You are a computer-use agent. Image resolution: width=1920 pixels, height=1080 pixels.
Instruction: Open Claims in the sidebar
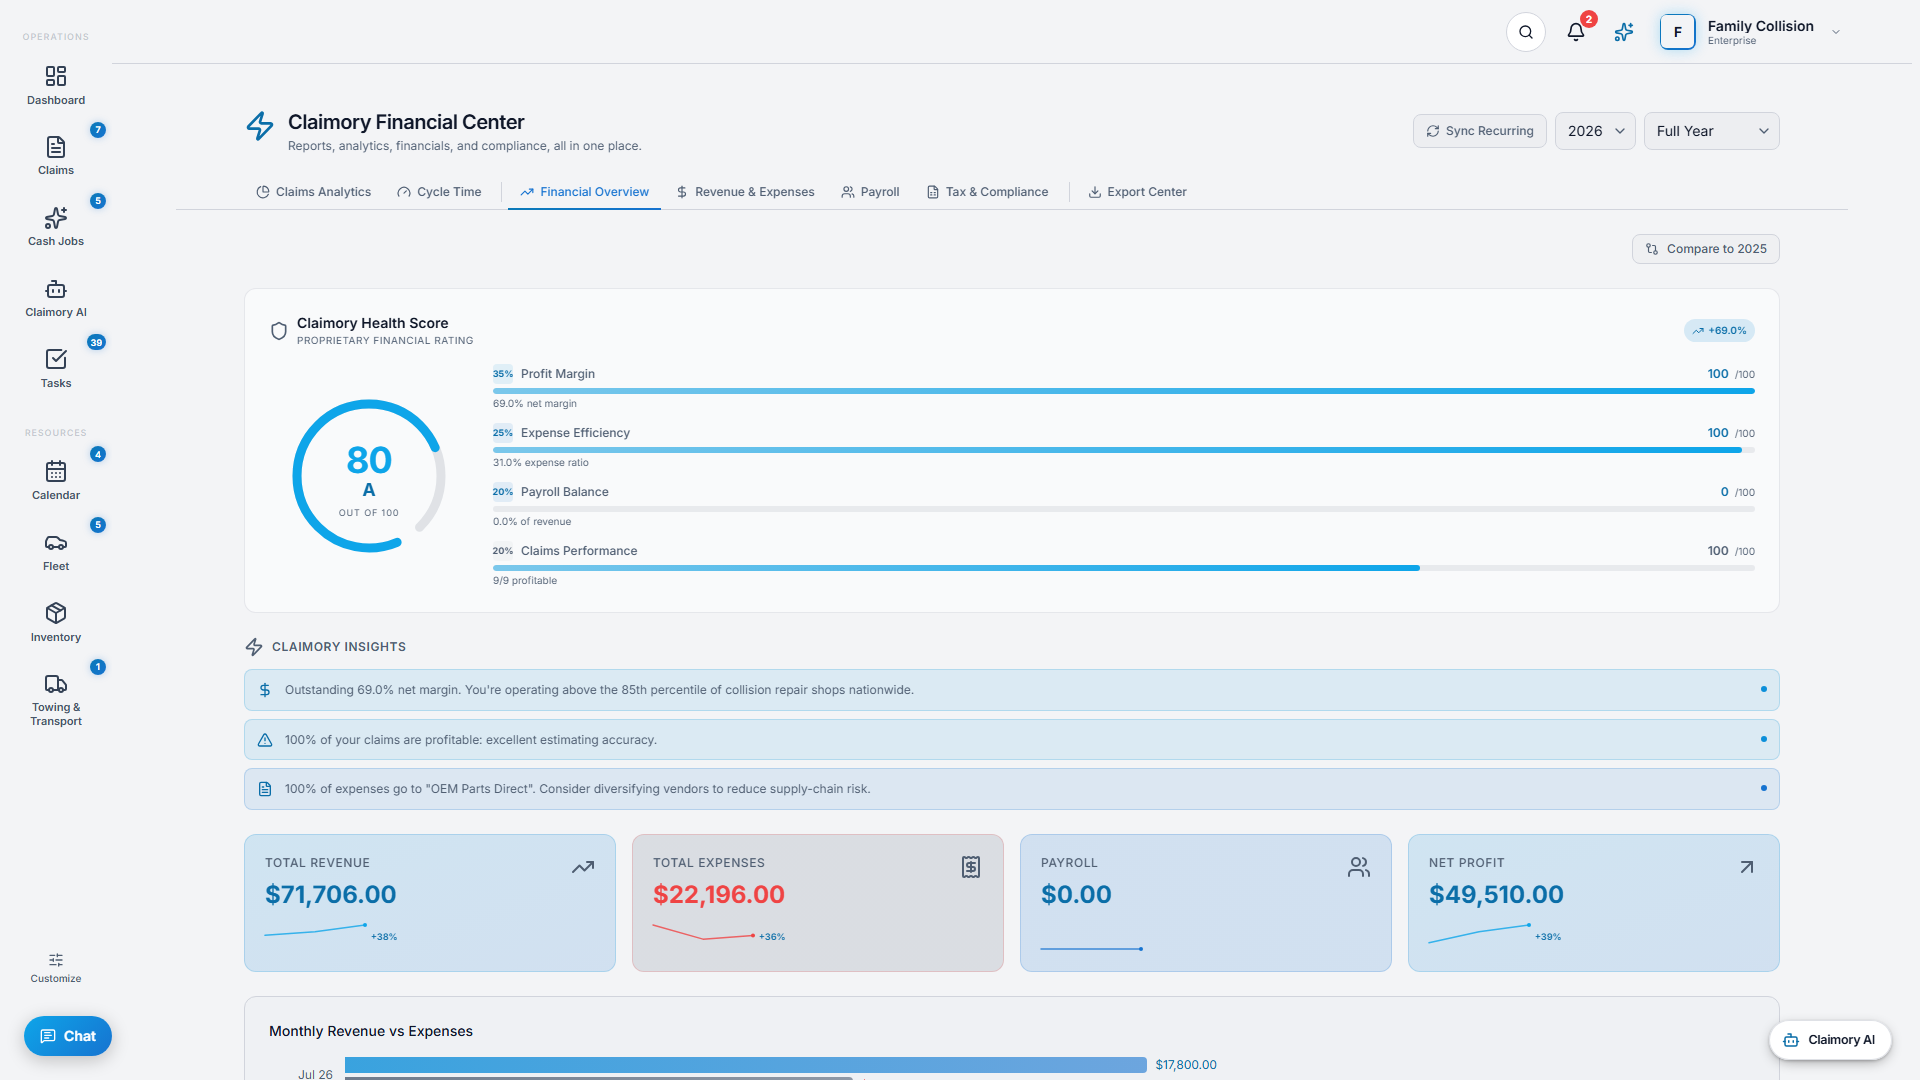point(56,156)
